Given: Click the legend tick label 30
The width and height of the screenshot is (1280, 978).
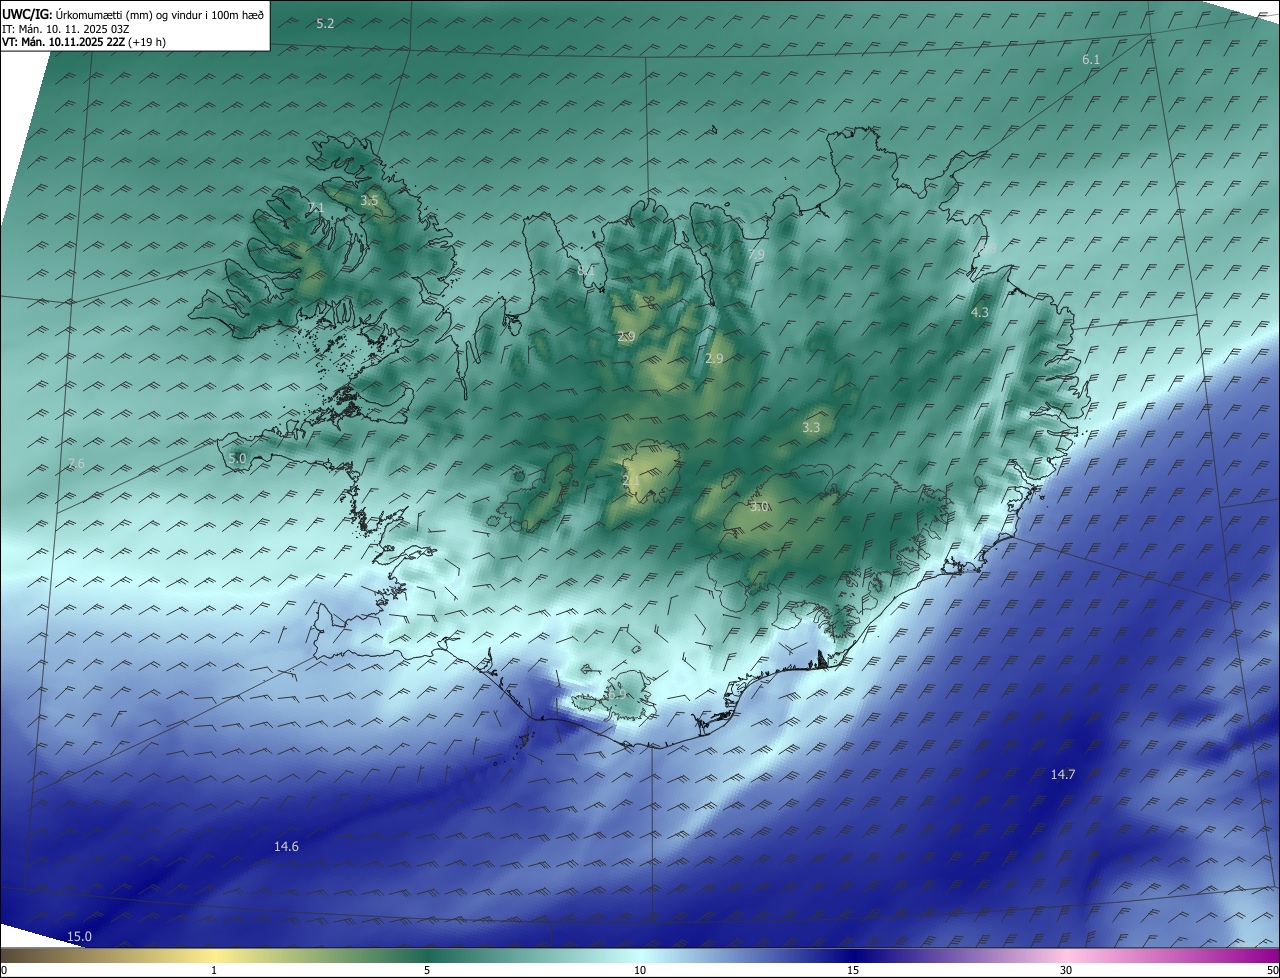Looking at the screenshot, I should tap(1066, 971).
